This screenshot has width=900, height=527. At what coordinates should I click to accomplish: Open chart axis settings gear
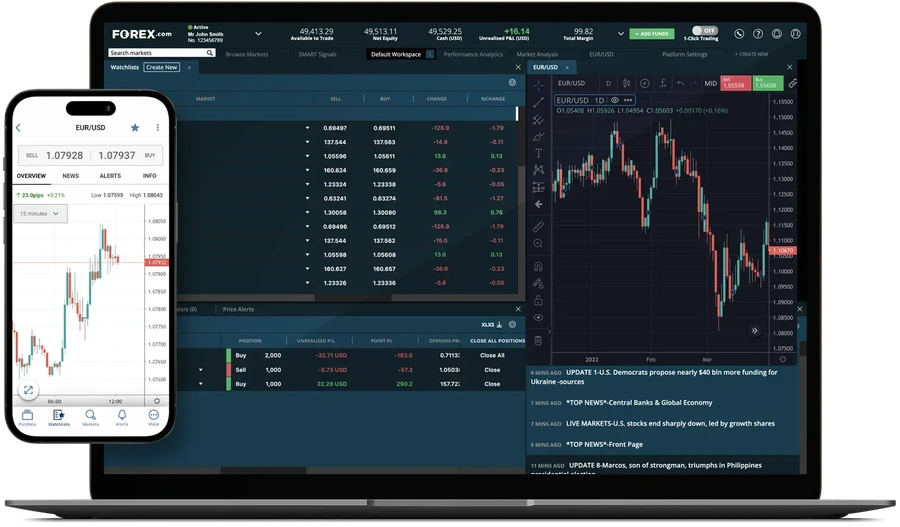[x=782, y=359]
